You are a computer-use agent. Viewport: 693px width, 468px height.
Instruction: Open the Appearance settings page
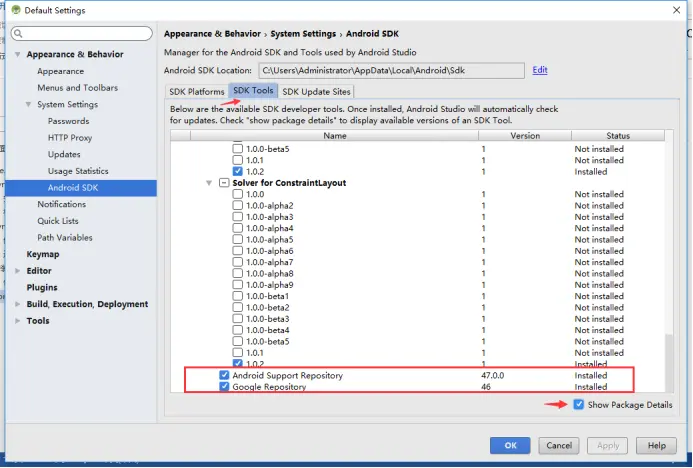61,71
